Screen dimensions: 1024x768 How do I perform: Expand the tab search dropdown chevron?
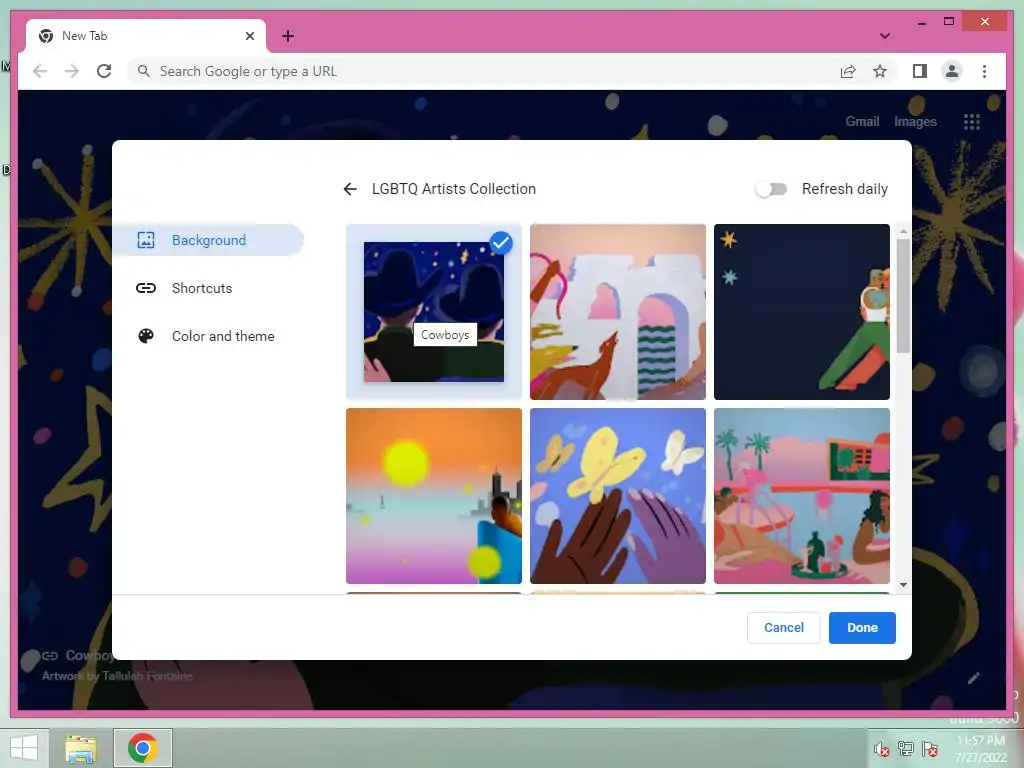885,36
